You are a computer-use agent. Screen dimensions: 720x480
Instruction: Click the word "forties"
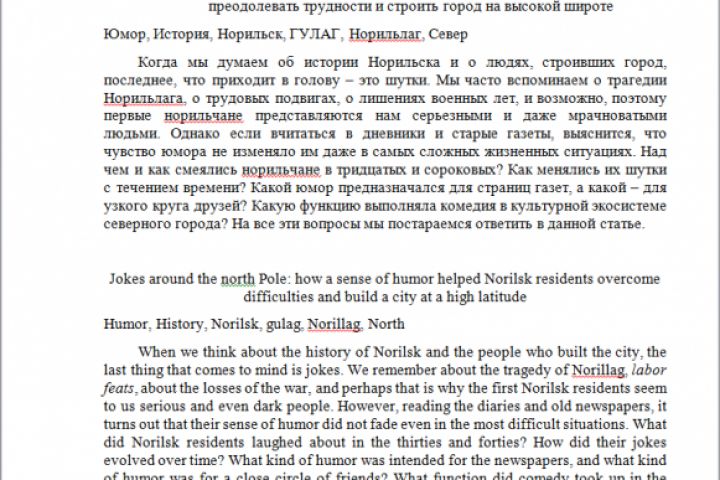(499, 442)
